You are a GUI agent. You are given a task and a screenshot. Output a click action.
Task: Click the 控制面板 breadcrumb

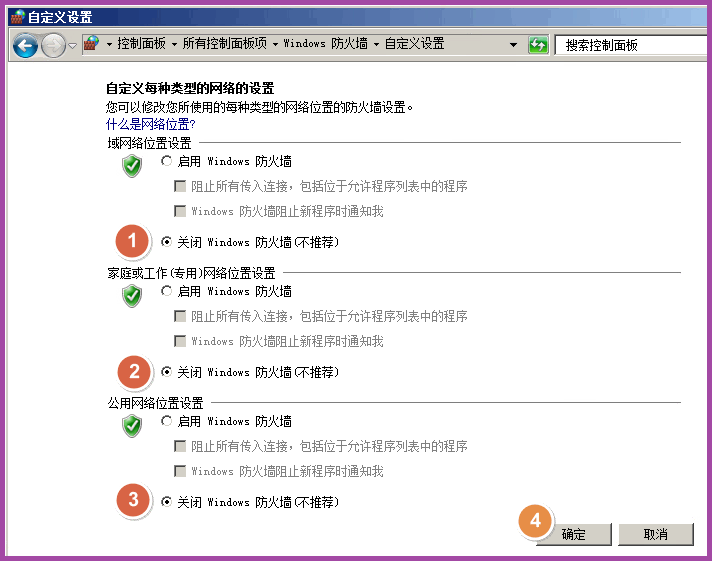141,44
